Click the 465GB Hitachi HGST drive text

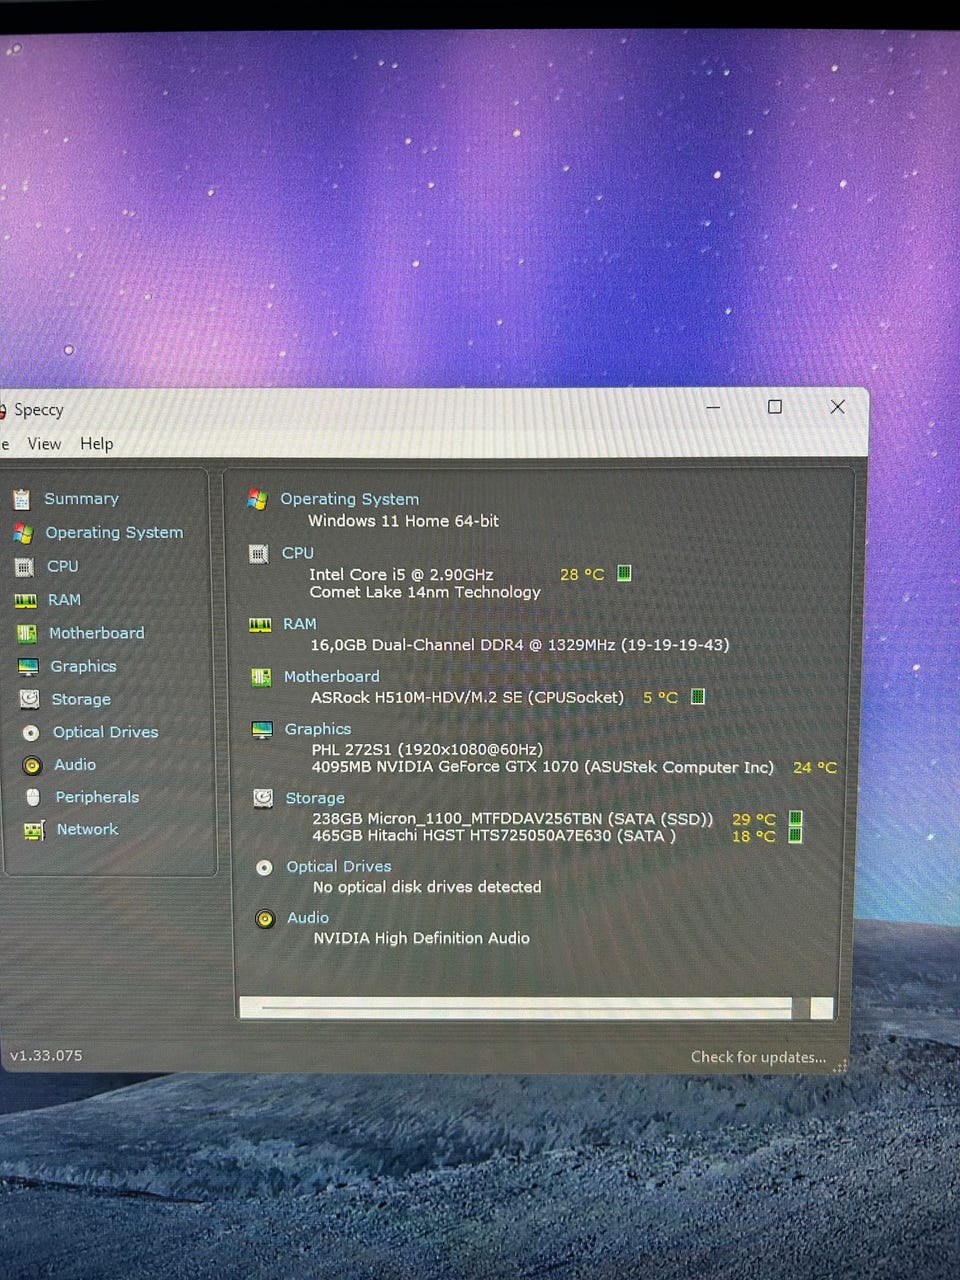click(x=494, y=836)
